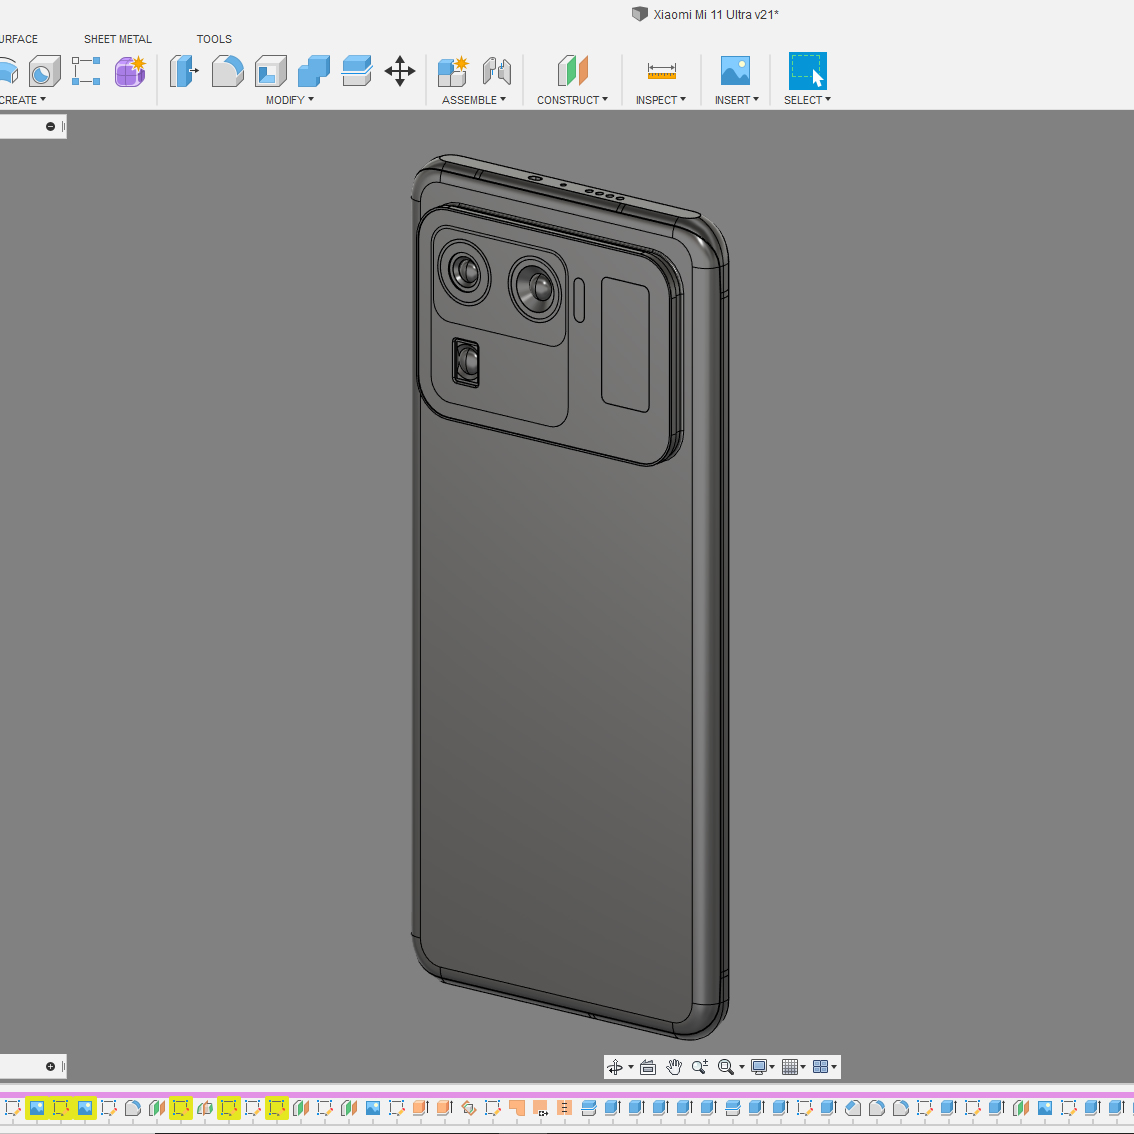The width and height of the screenshot is (1134, 1134).
Task: Select the first feature in the timeline
Action: pos(13,1108)
